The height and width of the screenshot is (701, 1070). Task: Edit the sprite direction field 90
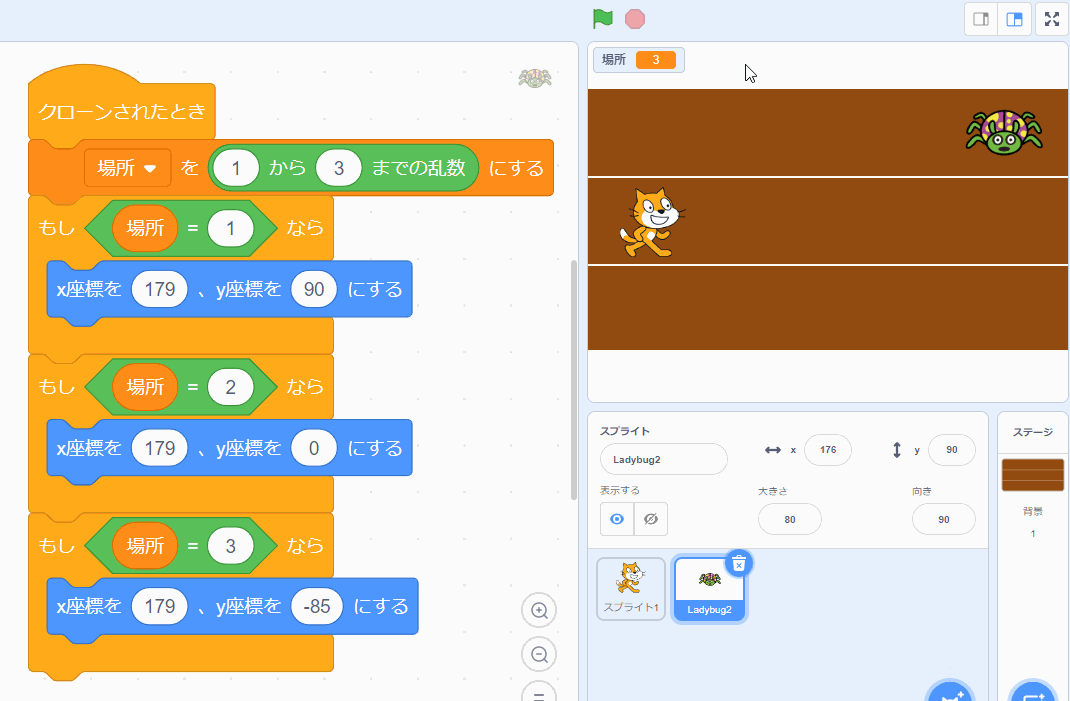click(944, 519)
